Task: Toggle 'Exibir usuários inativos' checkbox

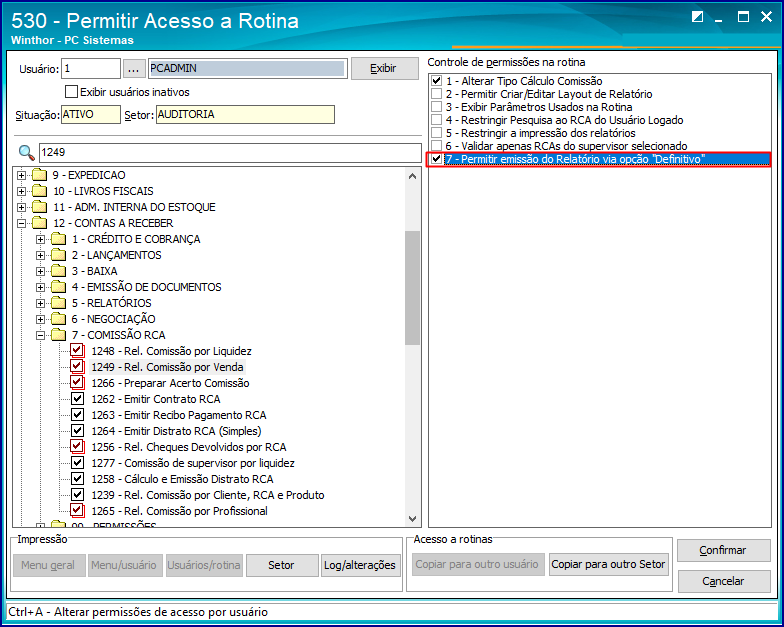Action: coord(72,92)
